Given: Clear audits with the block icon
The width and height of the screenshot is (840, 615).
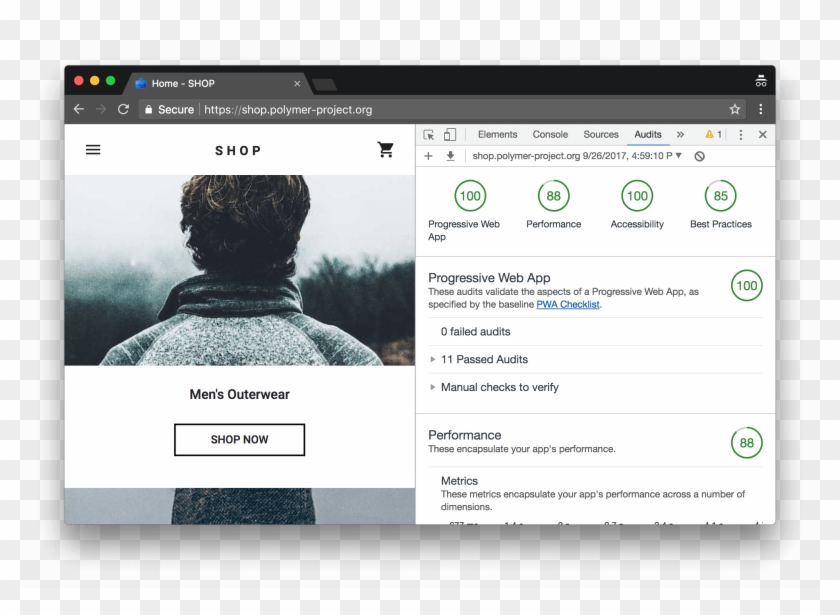Looking at the screenshot, I should (699, 156).
